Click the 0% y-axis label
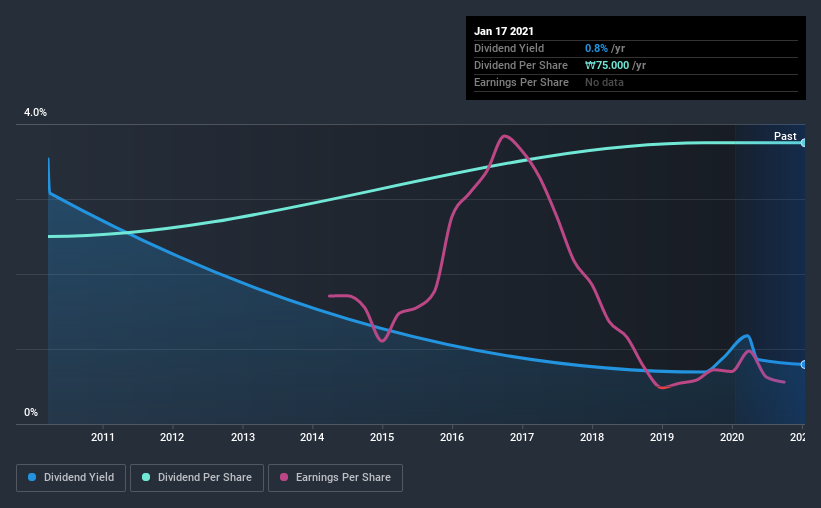The width and height of the screenshot is (821, 508). [x=31, y=413]
